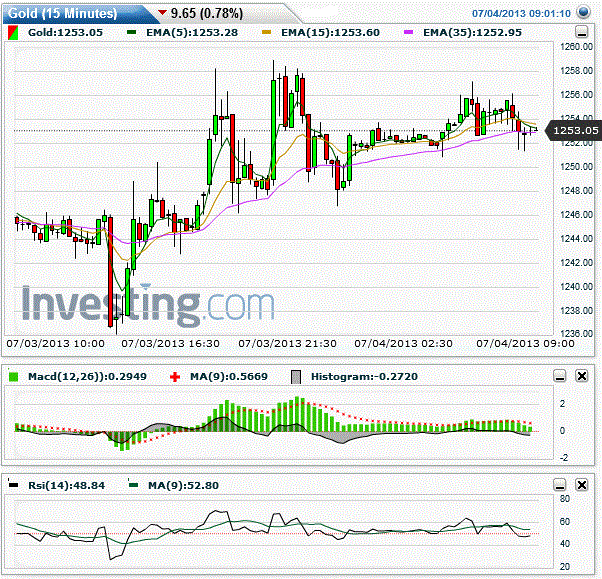Close the MACD indicator panel

582,376
